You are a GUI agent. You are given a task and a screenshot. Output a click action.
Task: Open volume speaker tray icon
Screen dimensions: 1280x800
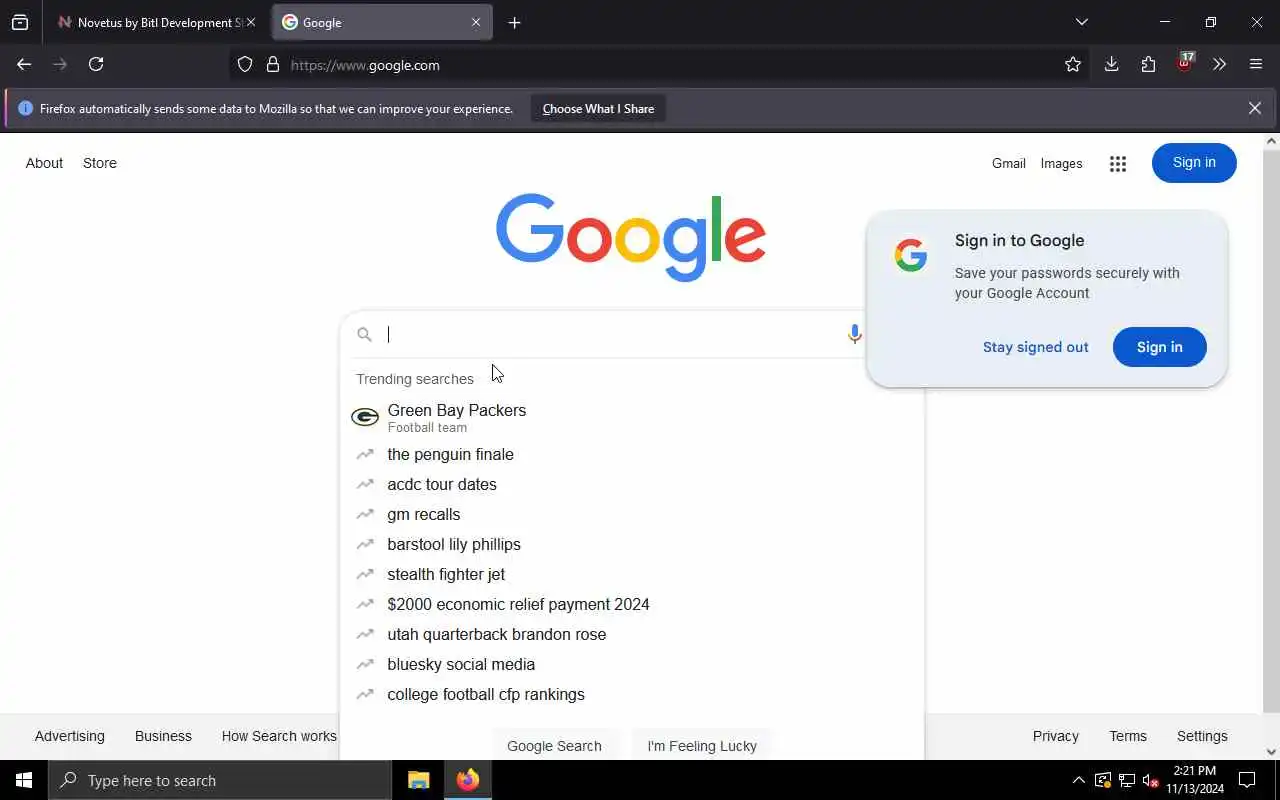click(1150, 780)
